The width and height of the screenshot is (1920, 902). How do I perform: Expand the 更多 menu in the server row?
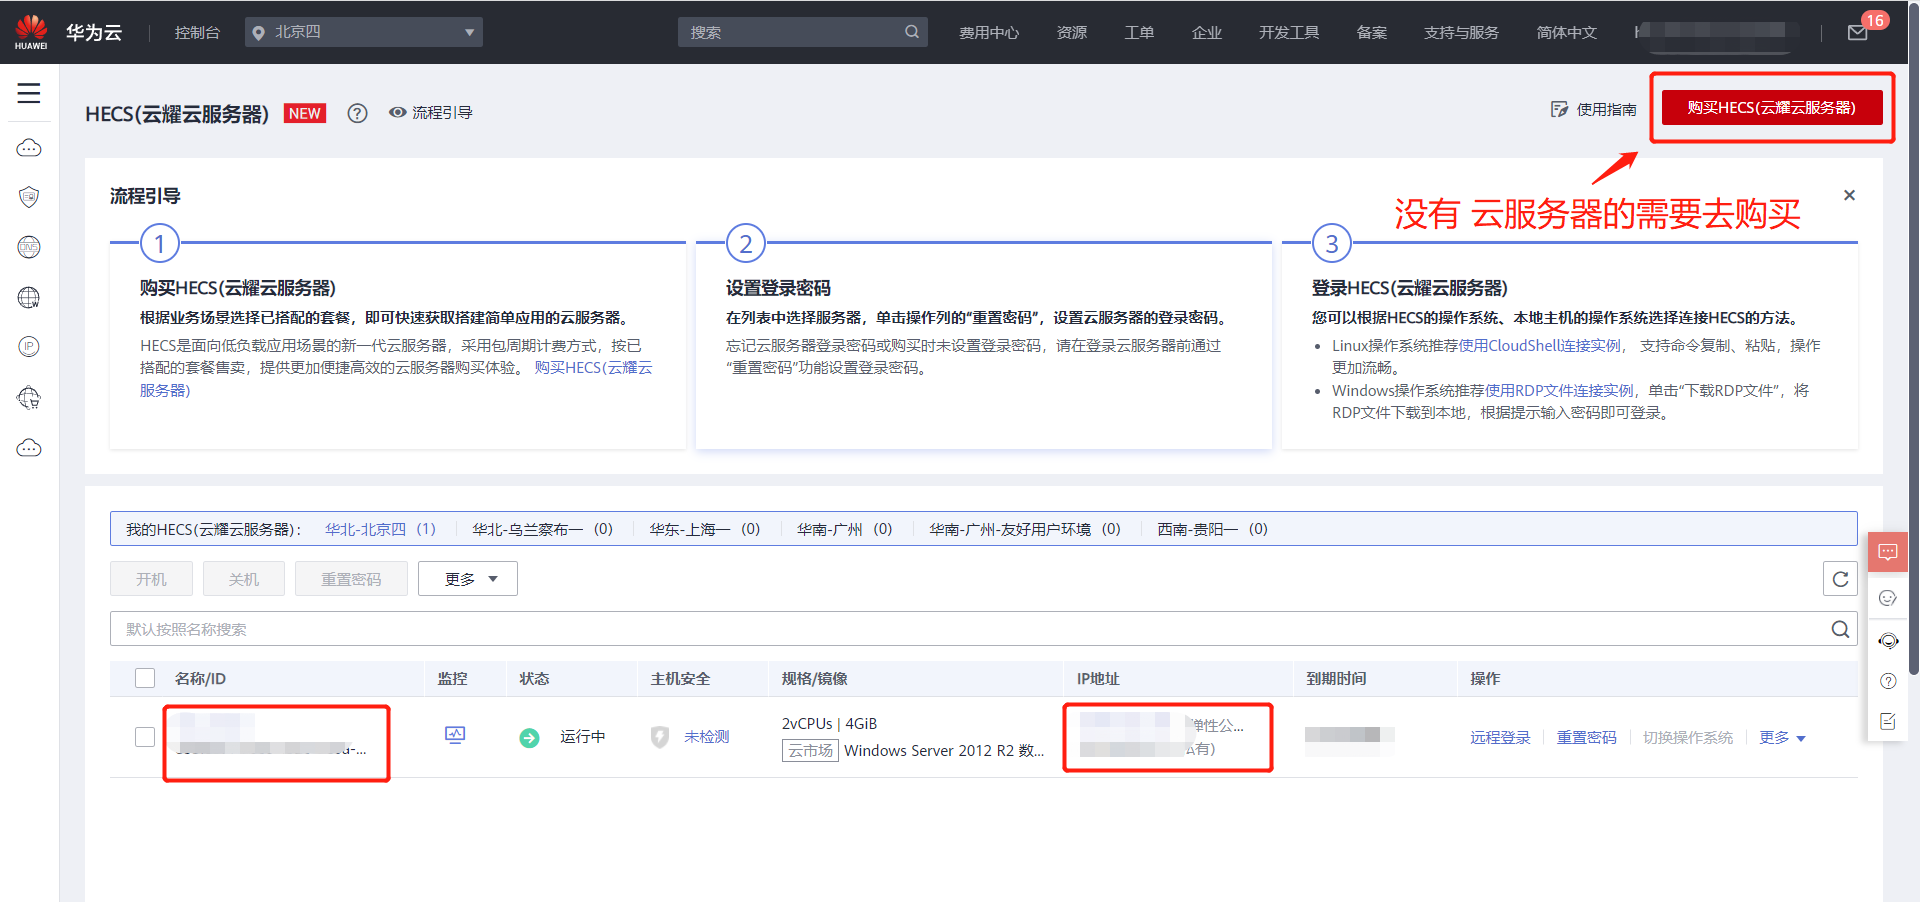point(1782,738)
